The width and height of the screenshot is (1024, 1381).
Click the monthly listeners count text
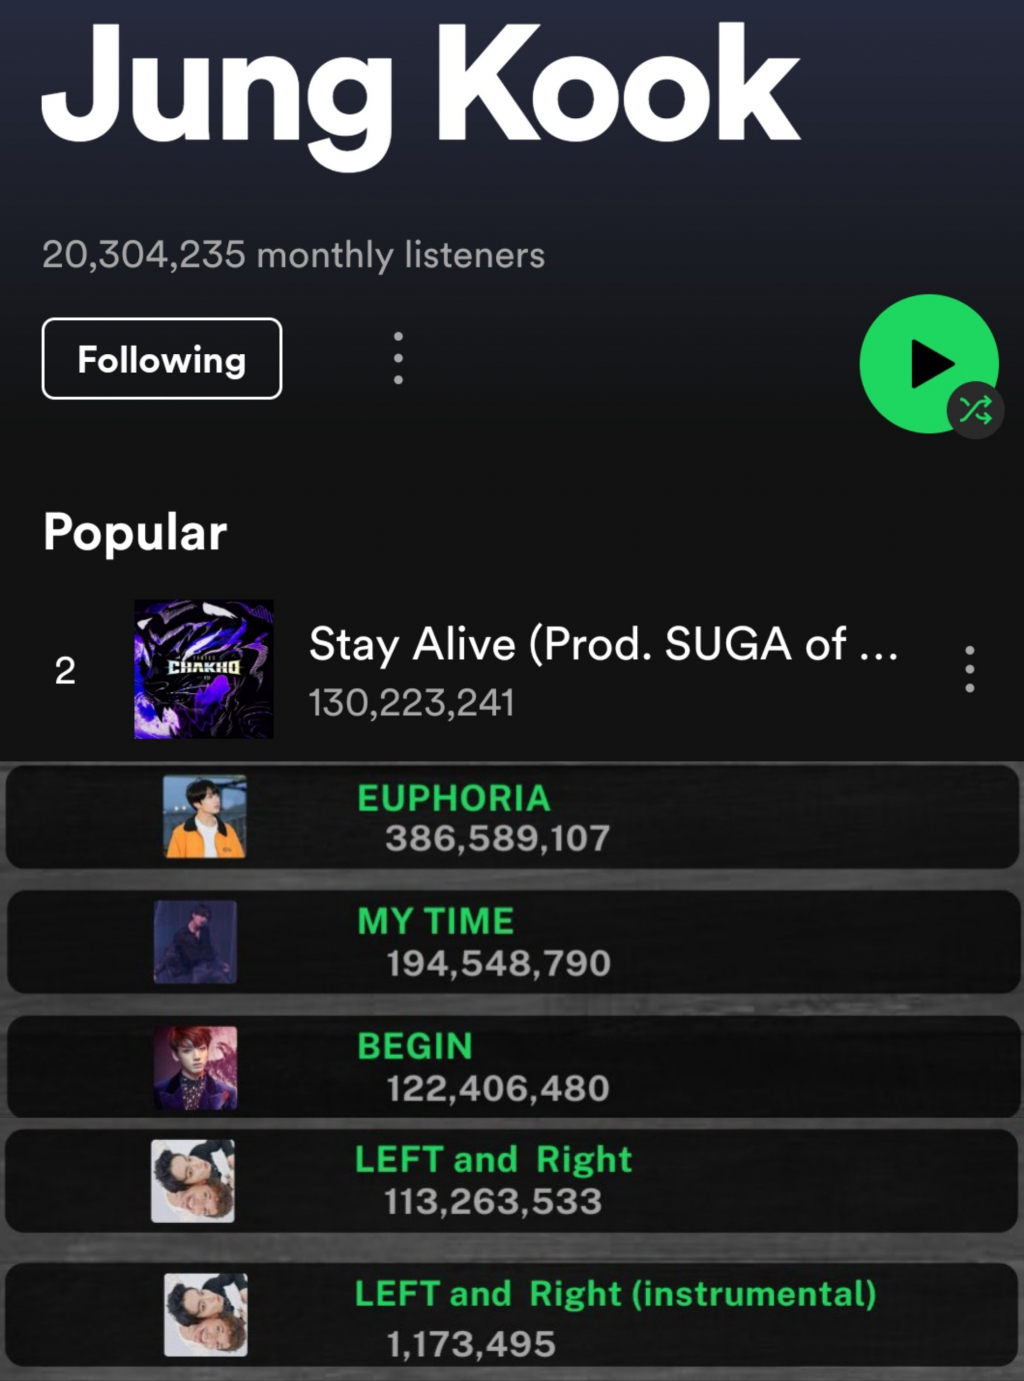coord(293,255)
